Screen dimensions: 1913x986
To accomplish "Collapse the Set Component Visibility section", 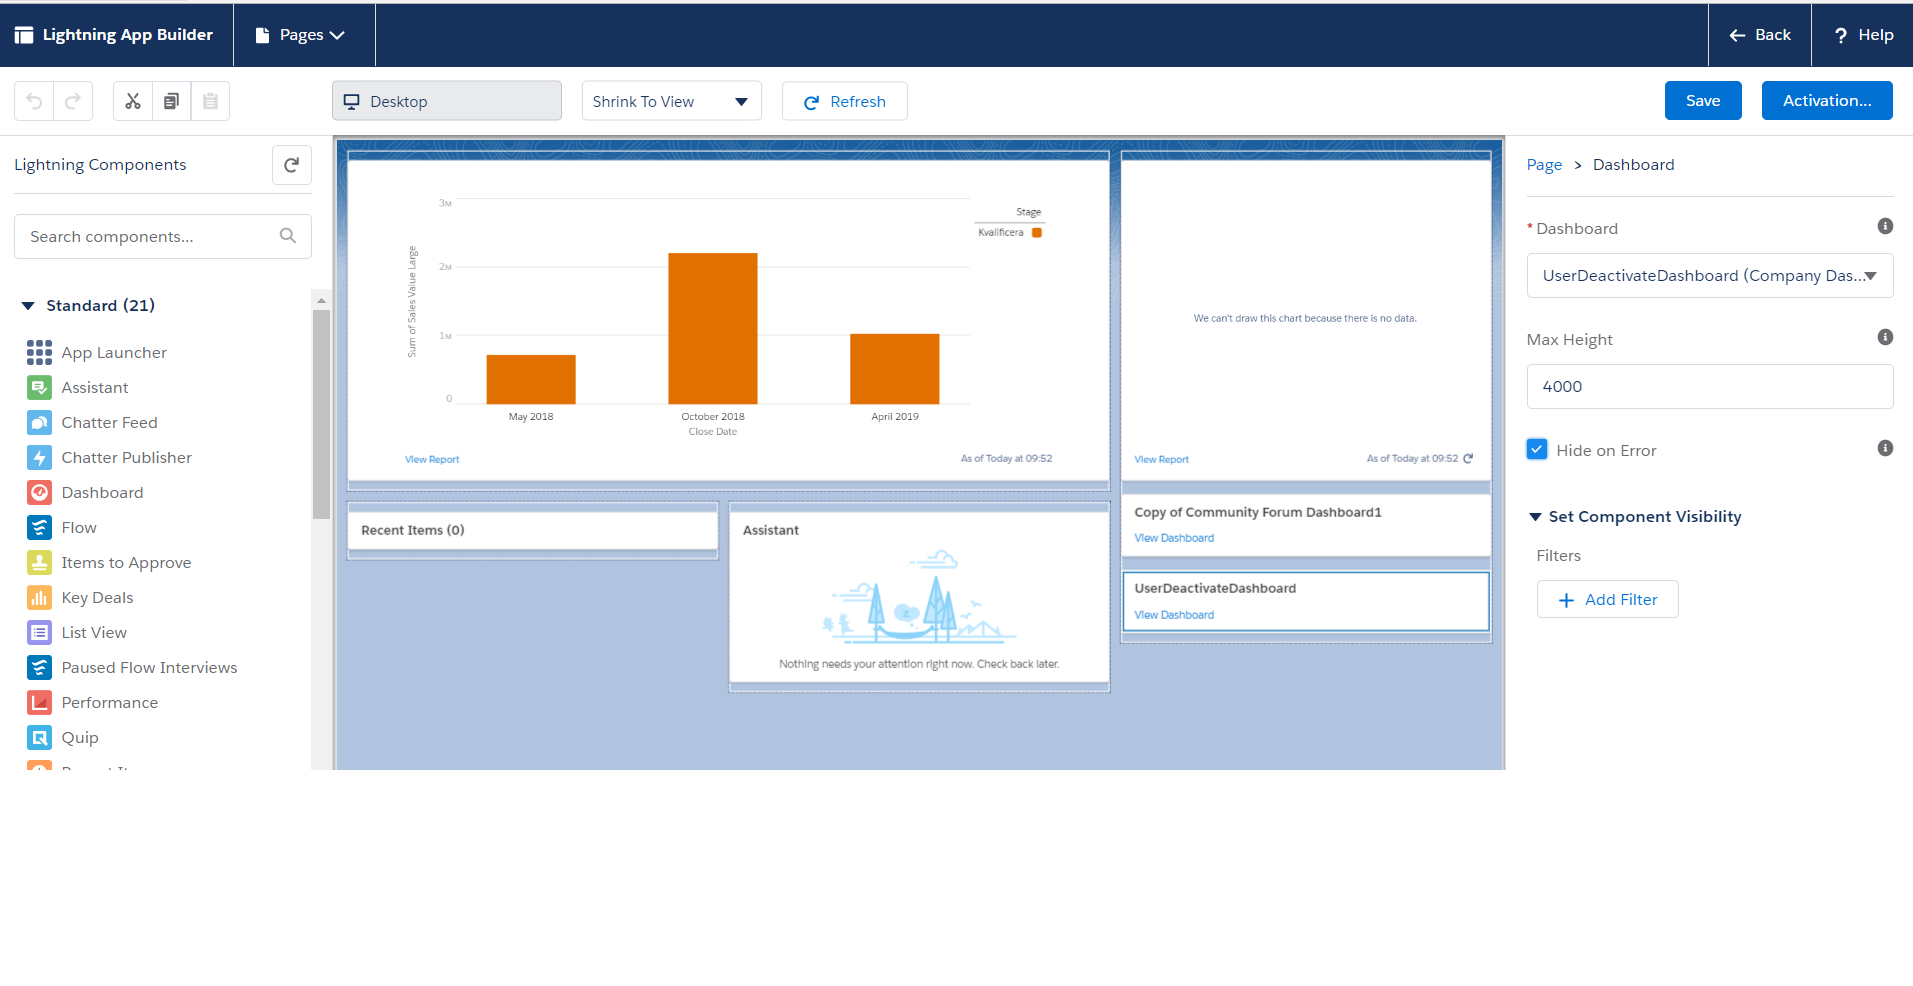I will (1535, 517).
